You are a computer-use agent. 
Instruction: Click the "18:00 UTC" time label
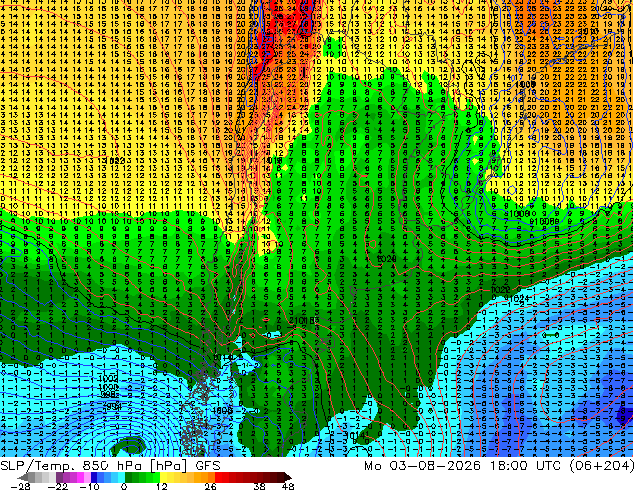[x=528, y=466]
